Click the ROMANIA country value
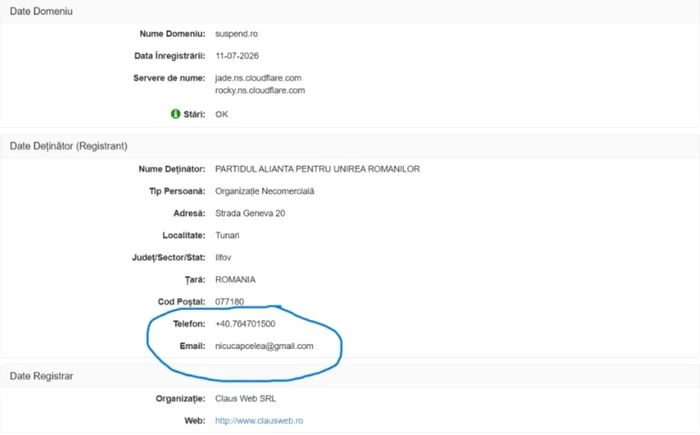The height and width of the screenshot is (435, 700). (235, 280)
